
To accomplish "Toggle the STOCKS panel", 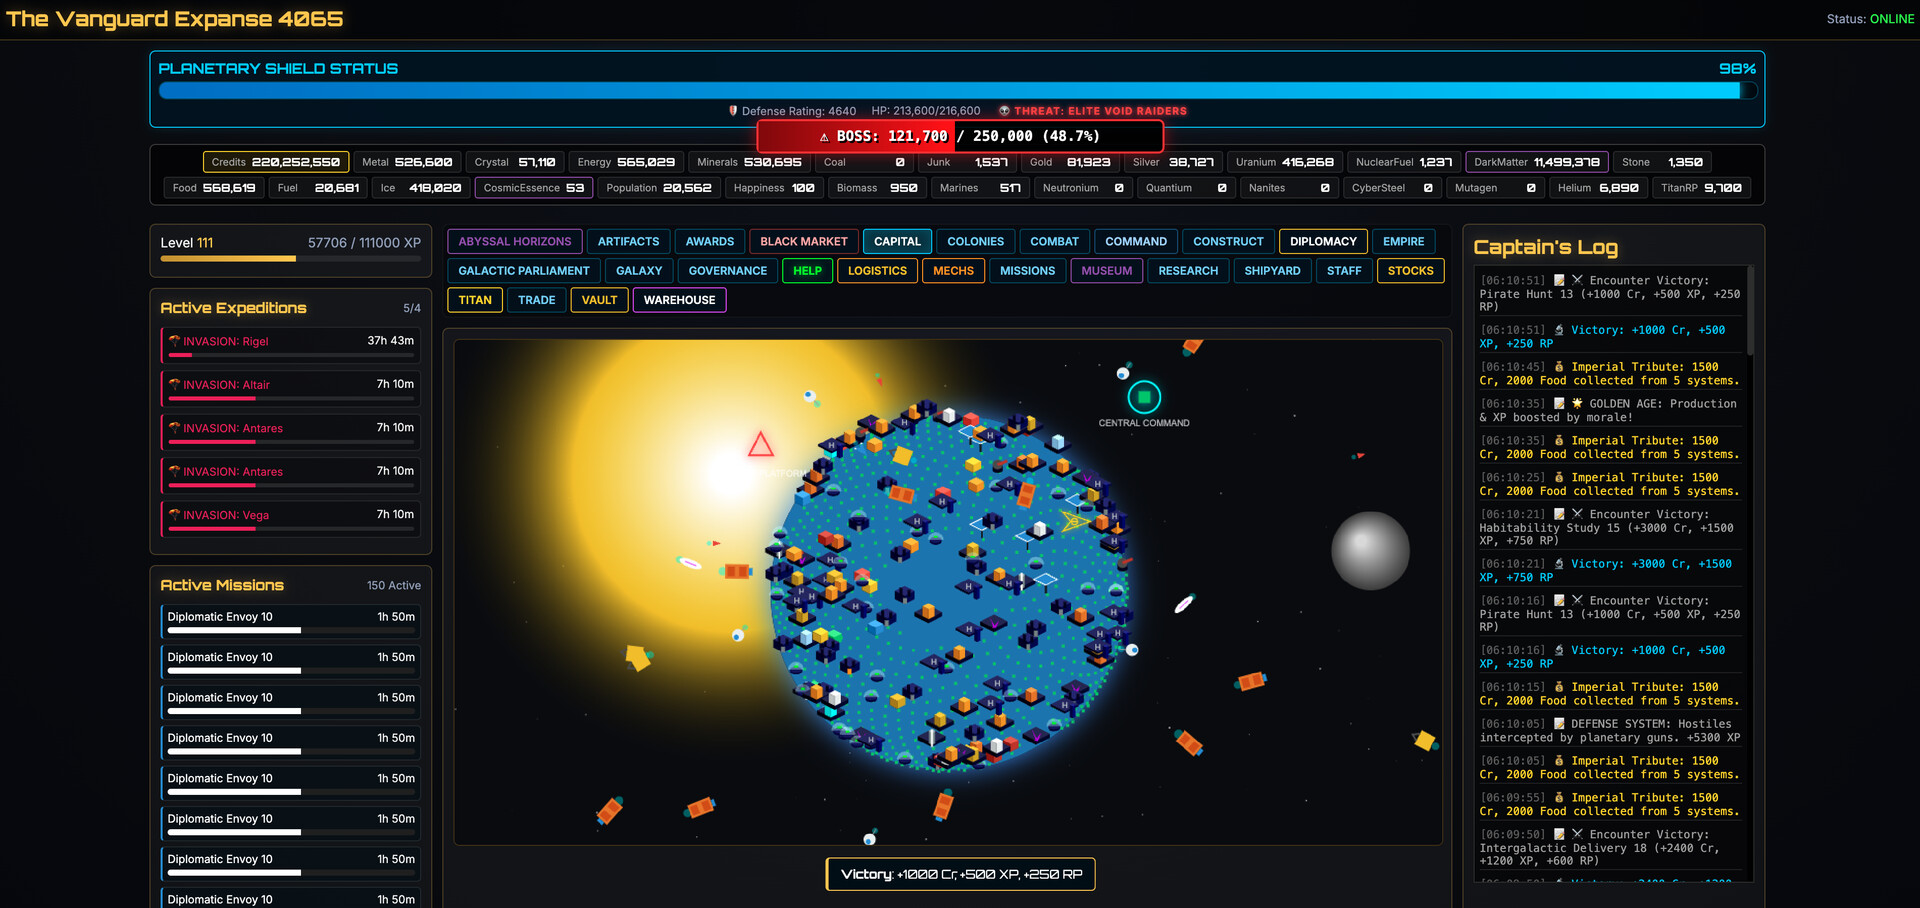I will 1410,270.
